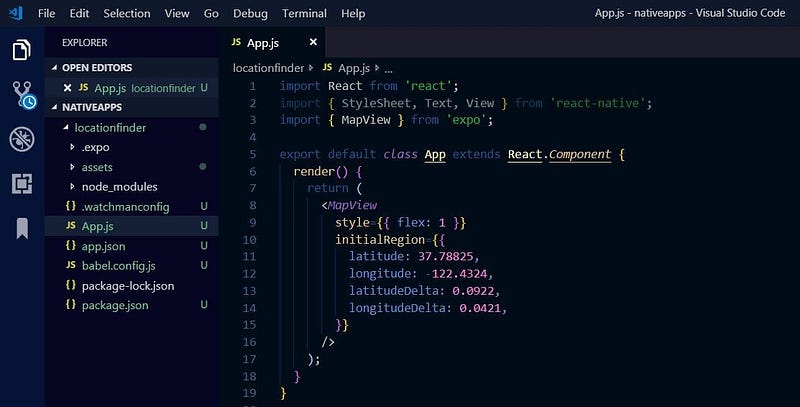Image resolution: width=800 pixels, height=407 pixels.
Task: Open the Extensions view icon
Action: pos(22,183)
